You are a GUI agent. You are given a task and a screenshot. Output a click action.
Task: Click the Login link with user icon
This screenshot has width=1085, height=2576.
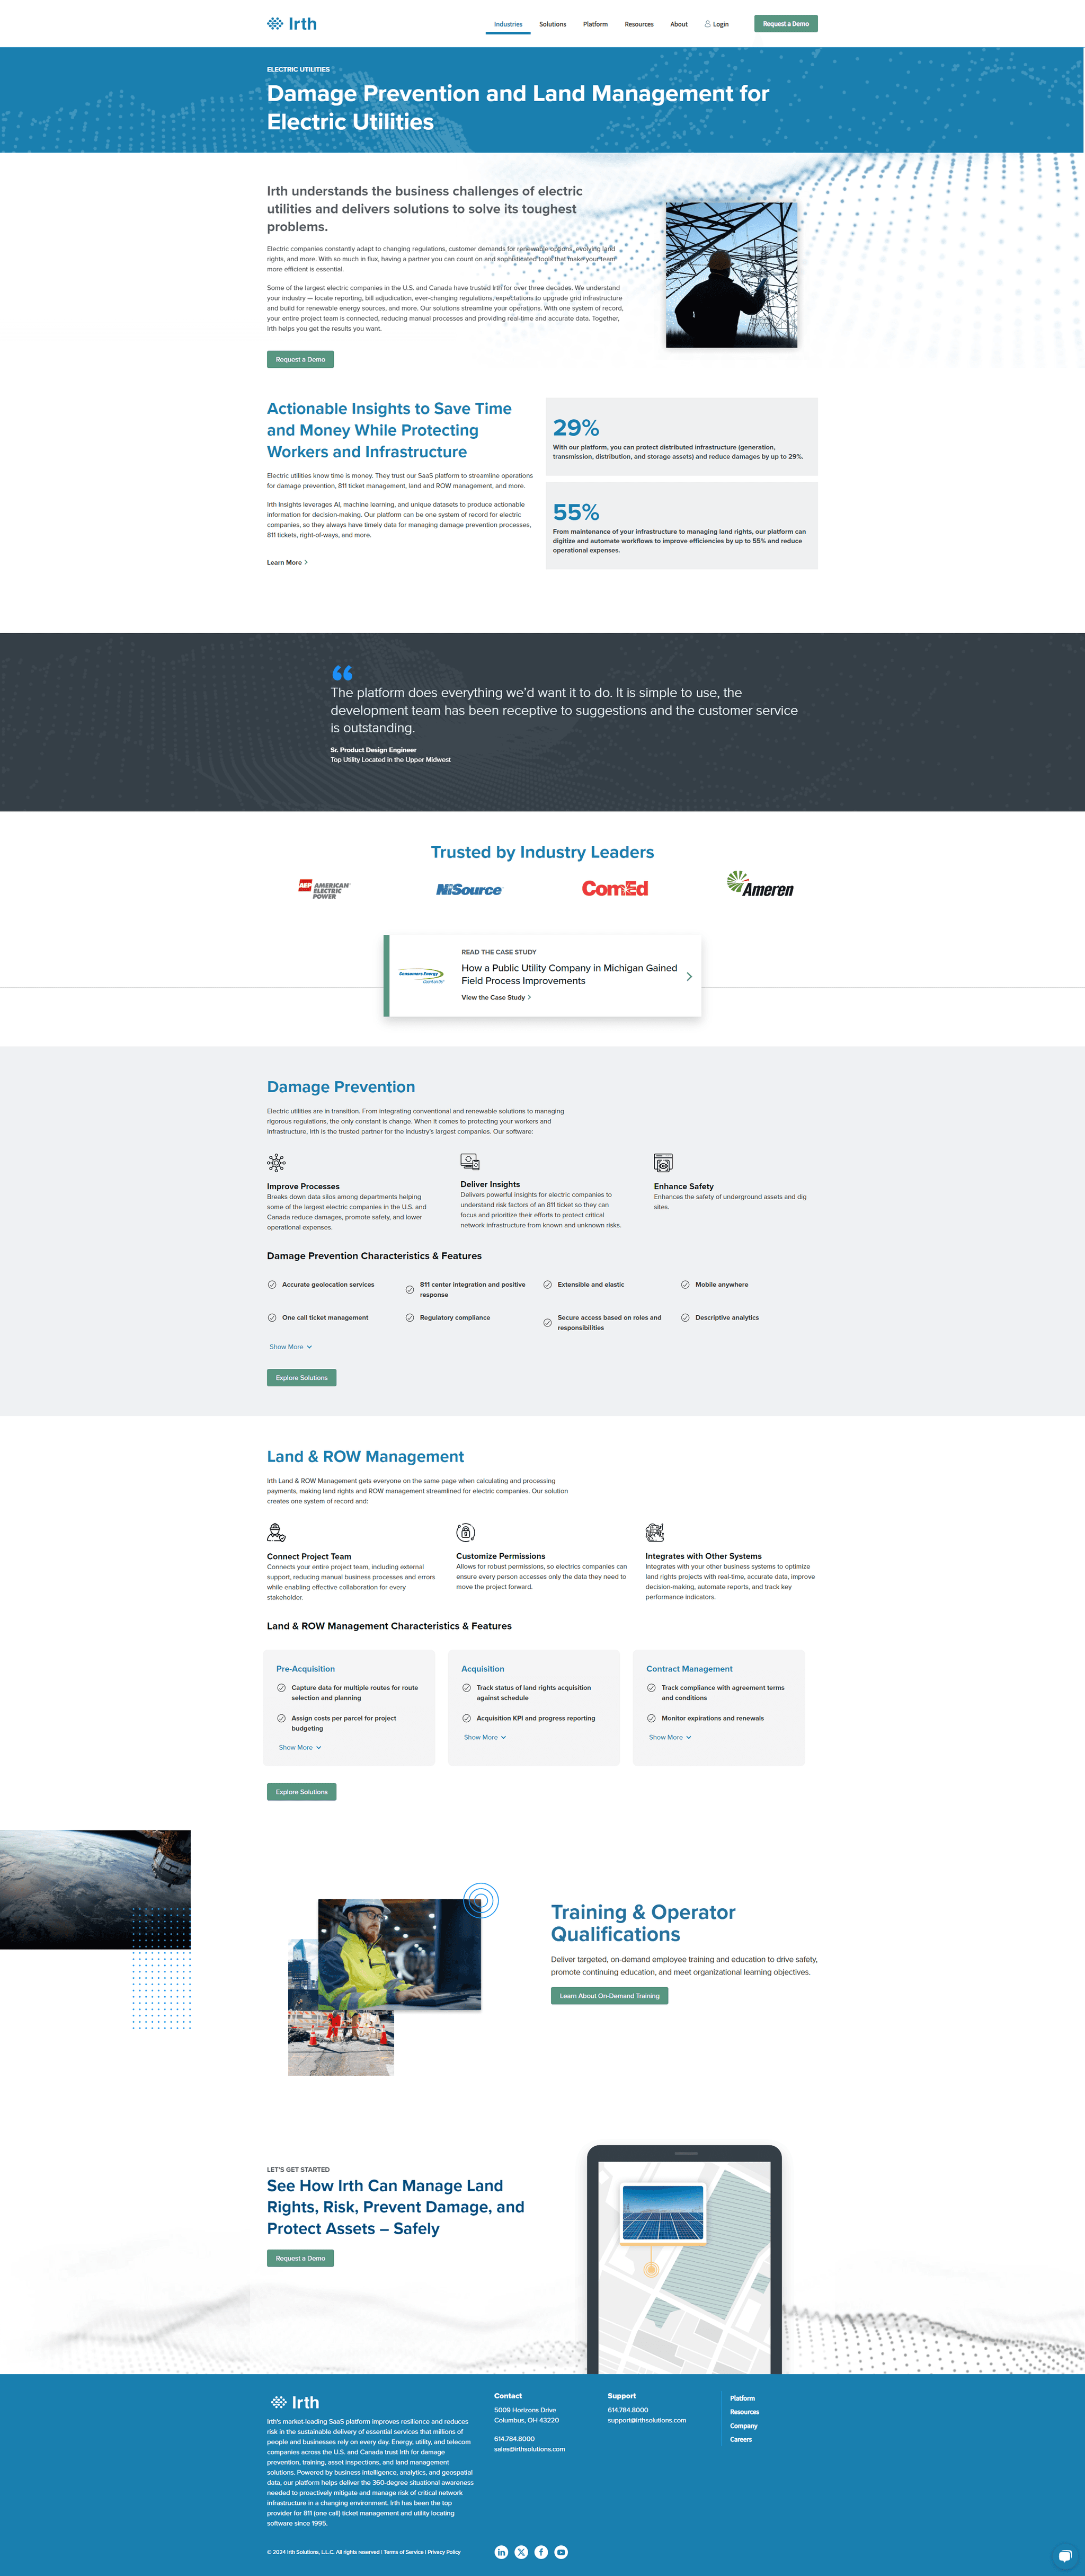pyautogui.click(x=717, y=24)
